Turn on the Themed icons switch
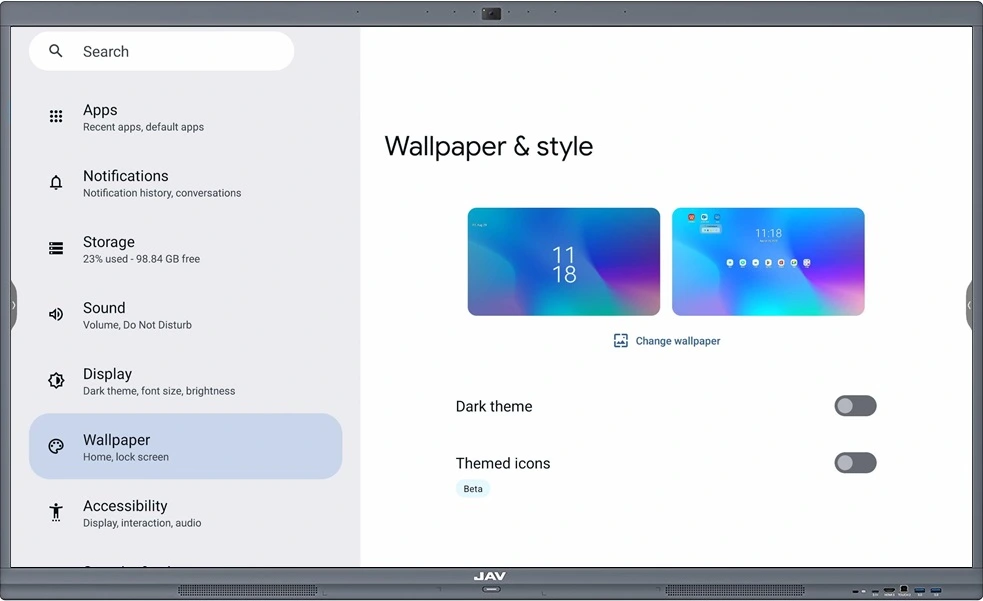Image resolution: width=983 pixels, height=601 pixels. (855, 463)
